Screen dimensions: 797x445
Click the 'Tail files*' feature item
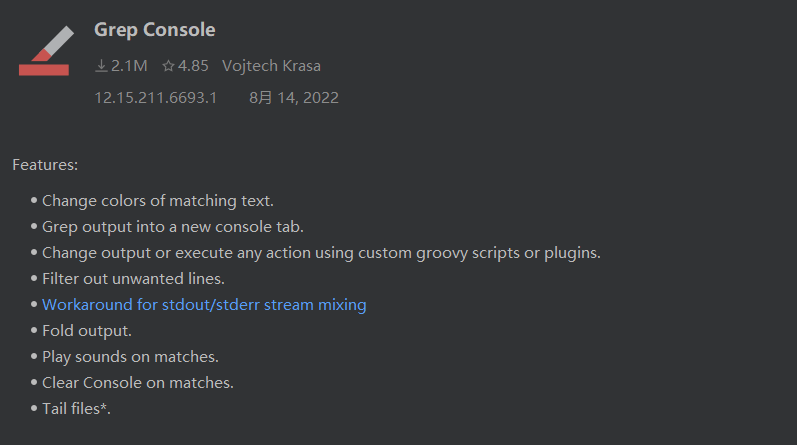tap(76, 408)
